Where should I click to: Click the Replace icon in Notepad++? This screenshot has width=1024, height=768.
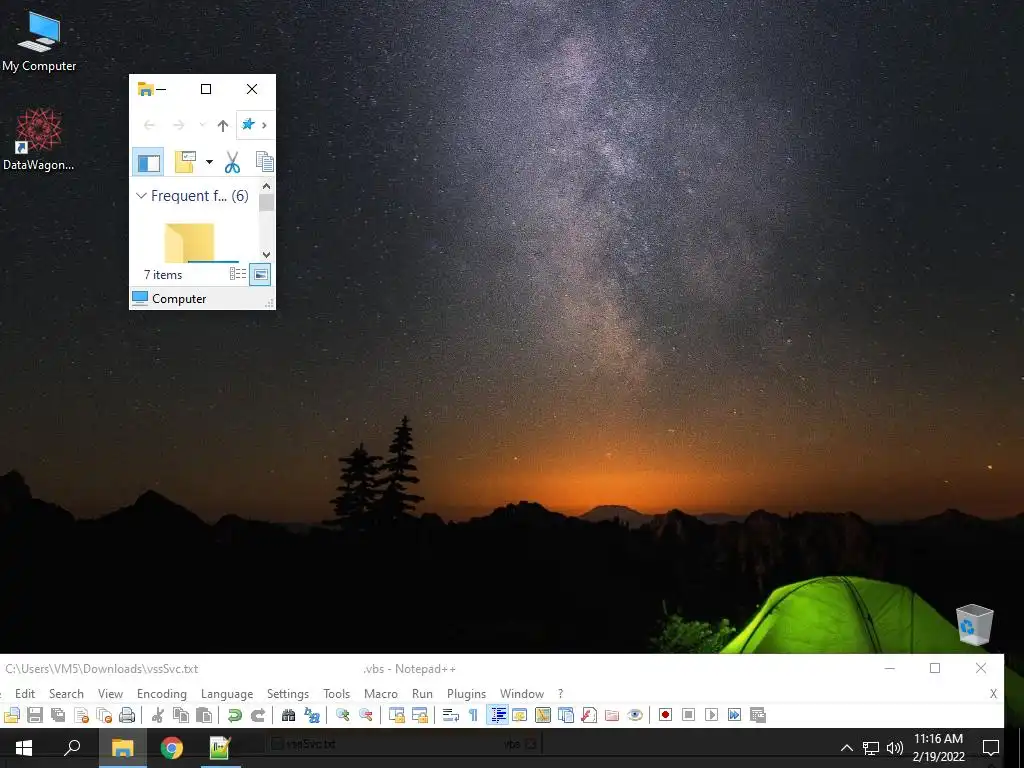[312, 715]
